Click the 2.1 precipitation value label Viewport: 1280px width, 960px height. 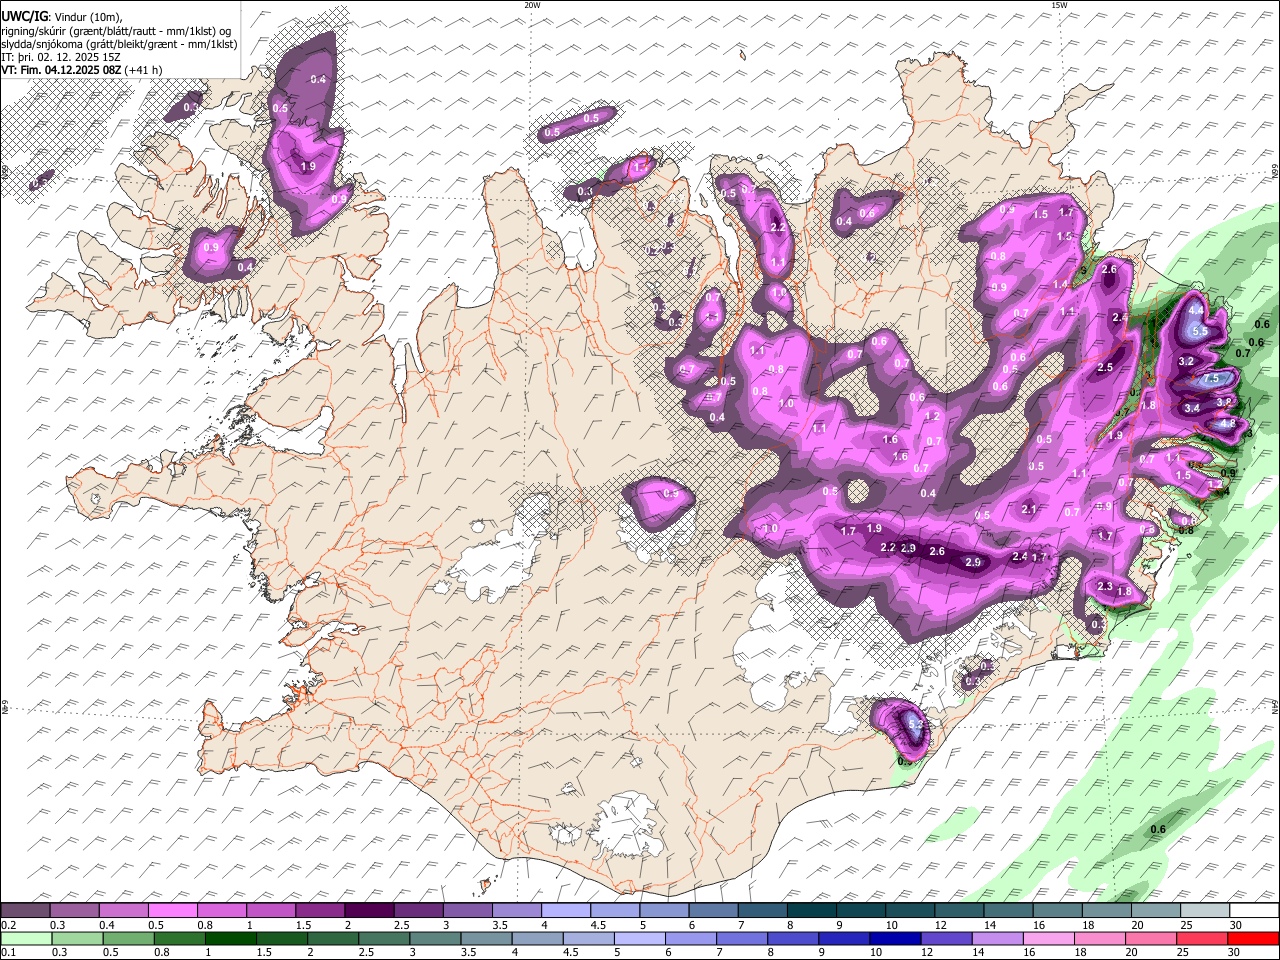(x=1029, y=510)
